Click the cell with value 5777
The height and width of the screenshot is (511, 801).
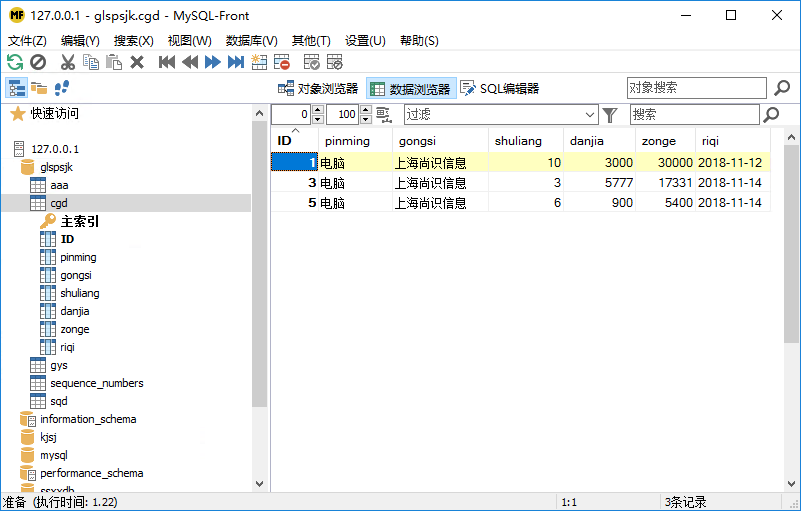tap(599, 182)
